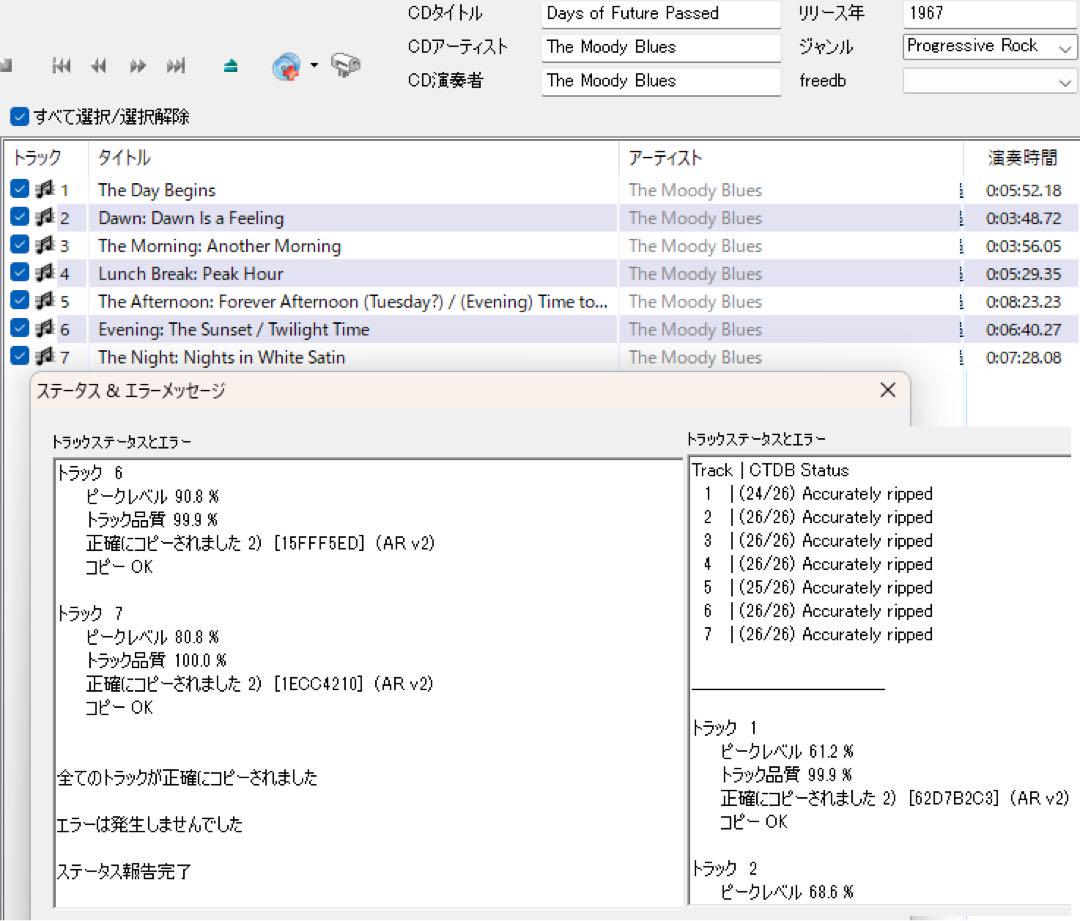Click the music note icon of track 5

pos(45,300)
